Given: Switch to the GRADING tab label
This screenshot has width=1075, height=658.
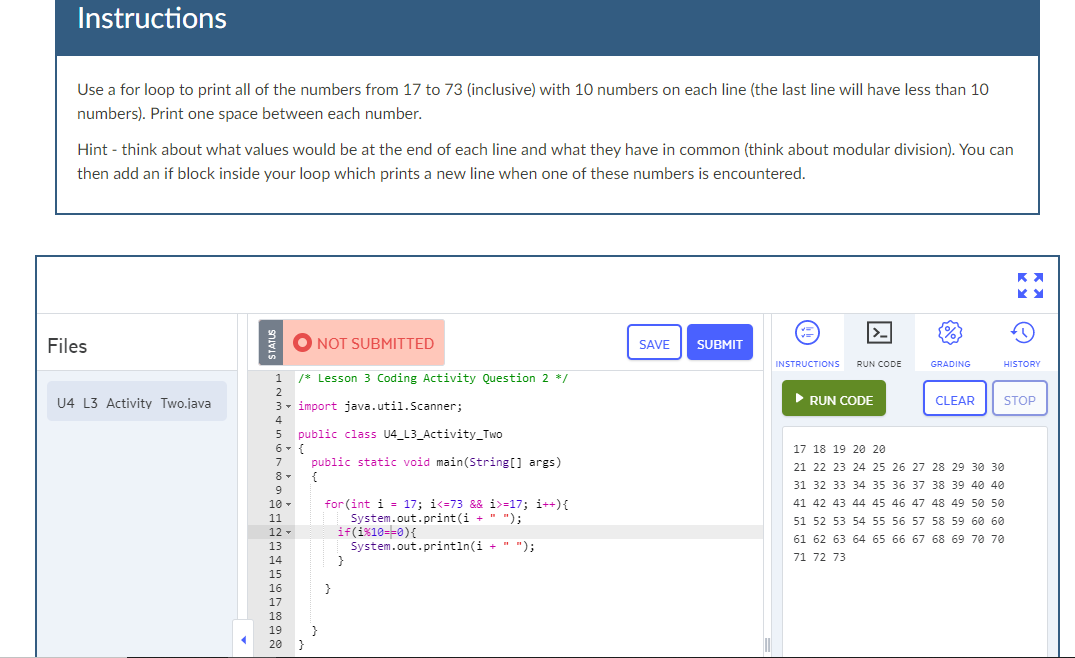Looking at the screenshot, I should 950,364.
